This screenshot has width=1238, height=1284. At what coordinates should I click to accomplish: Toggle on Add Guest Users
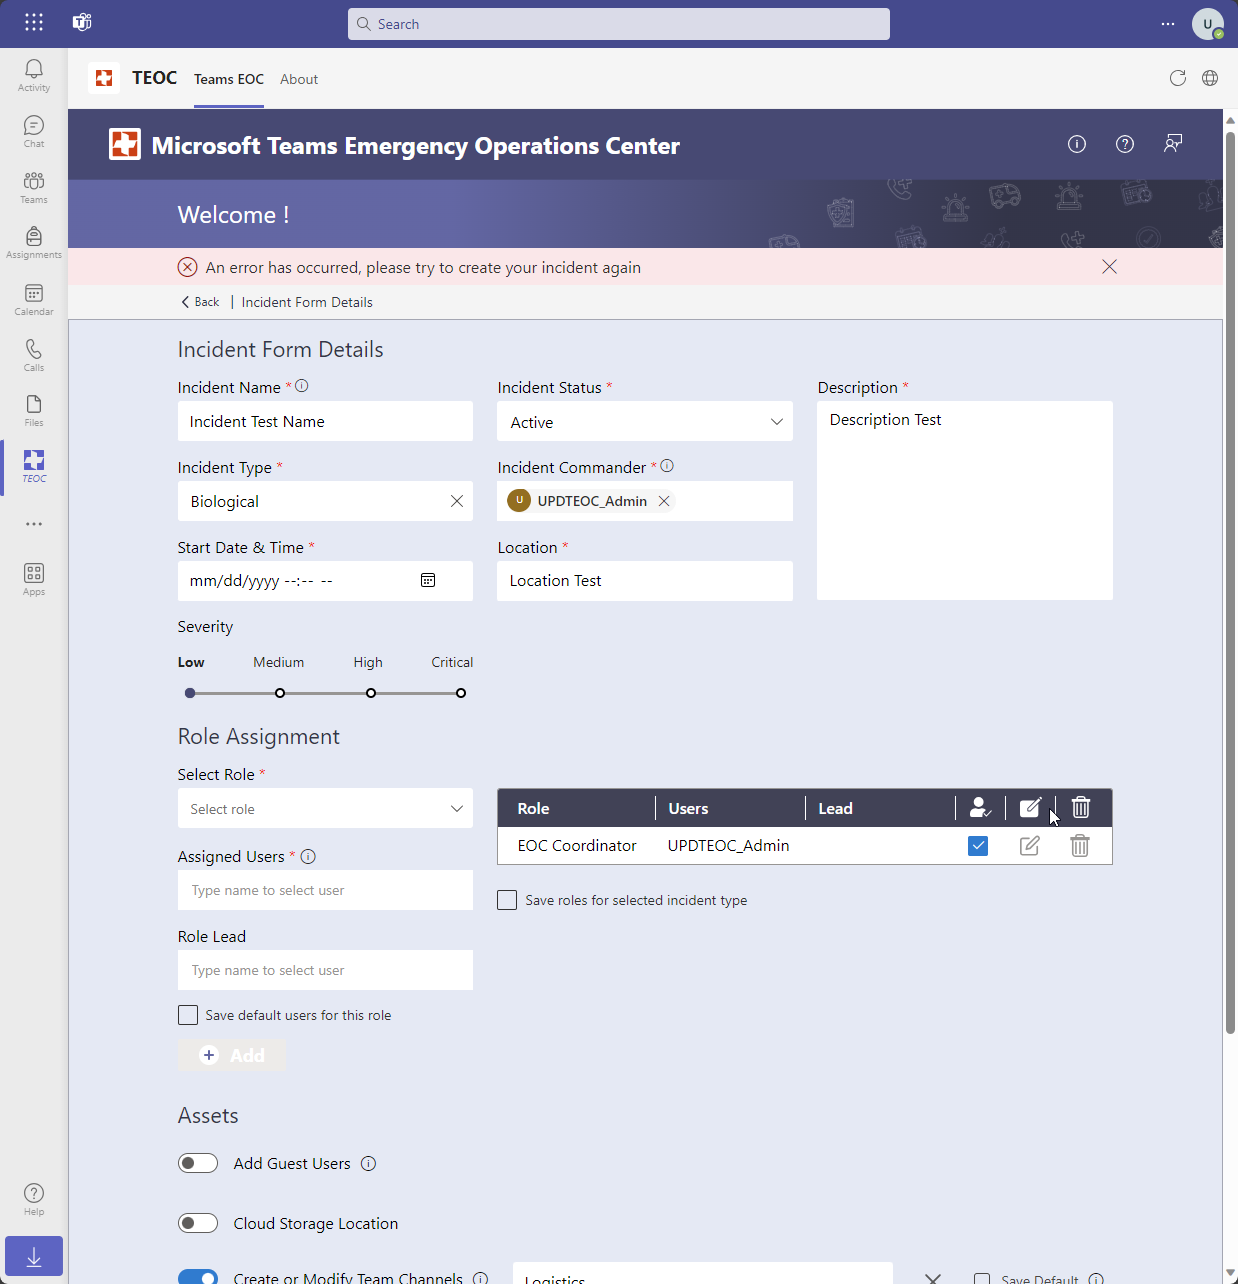click(197, 1163)
